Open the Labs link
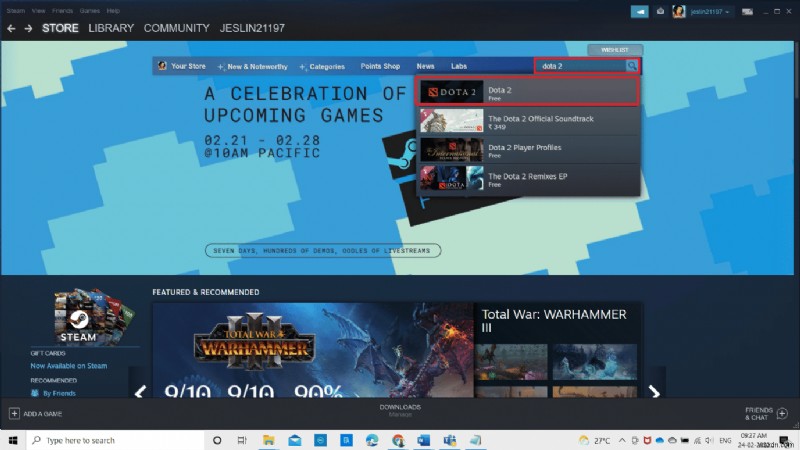The width and height of the screenshot is (800, 450). click(459, 66)
